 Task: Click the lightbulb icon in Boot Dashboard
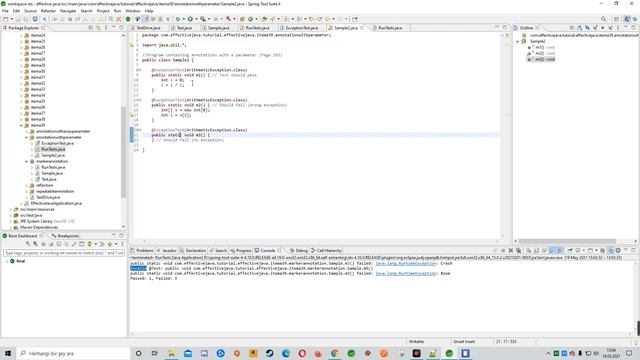coord(89,244)
